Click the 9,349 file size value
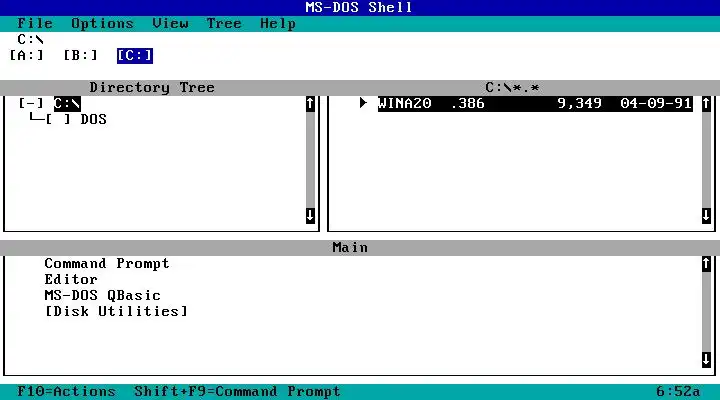This screenshot has width=720, height=400. [x=579, y=103]
